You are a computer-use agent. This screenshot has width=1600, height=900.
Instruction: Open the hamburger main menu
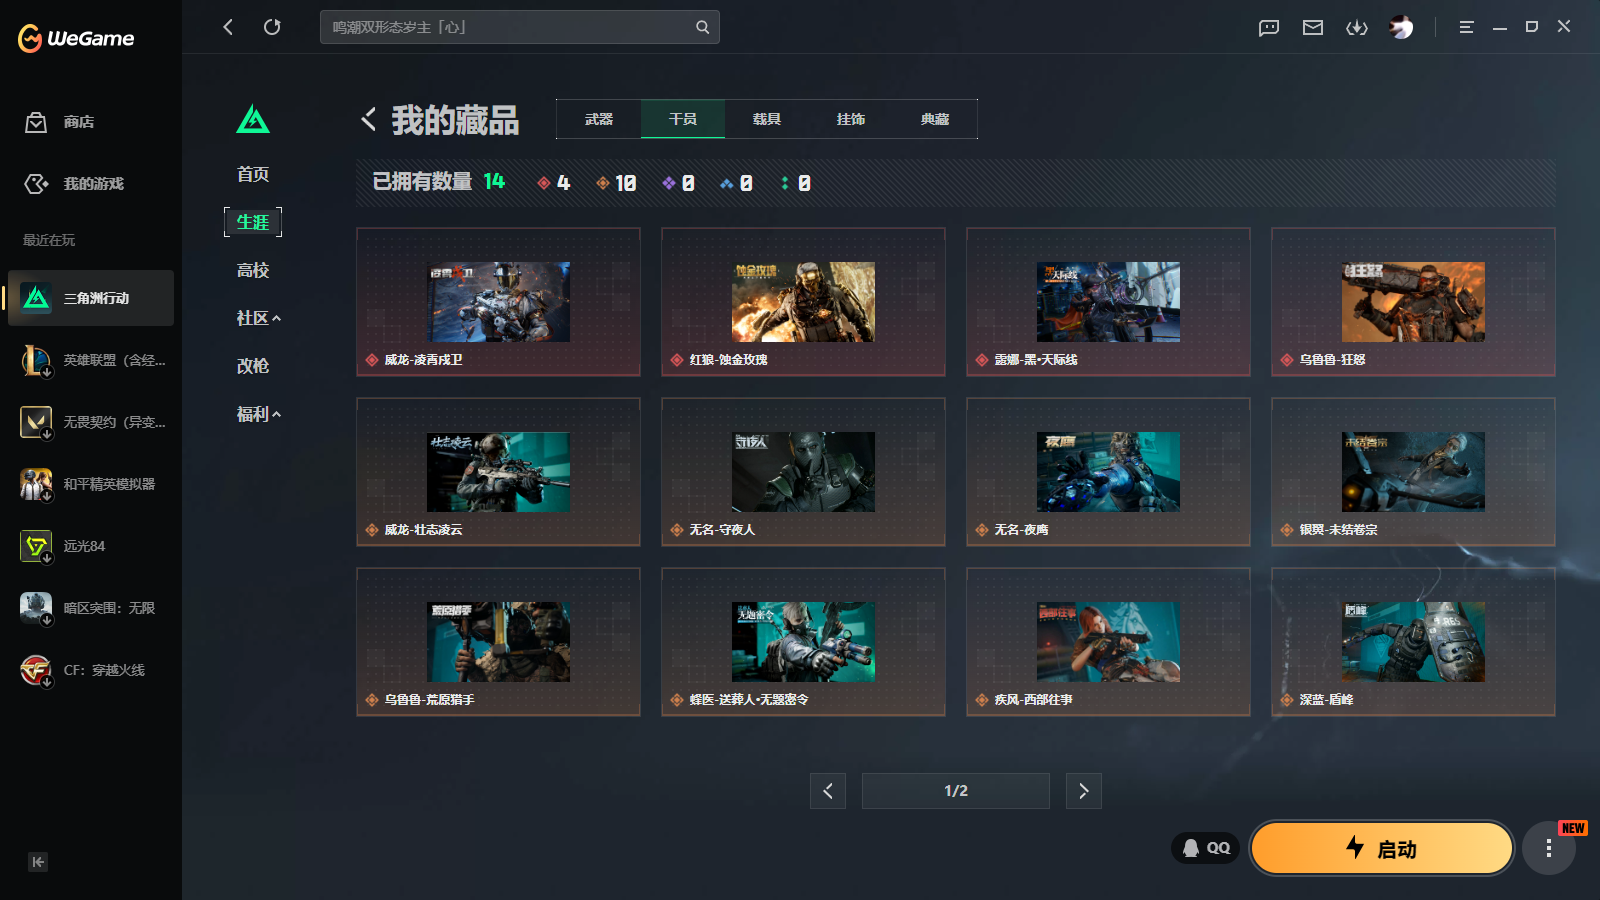tap(1466, 27)
